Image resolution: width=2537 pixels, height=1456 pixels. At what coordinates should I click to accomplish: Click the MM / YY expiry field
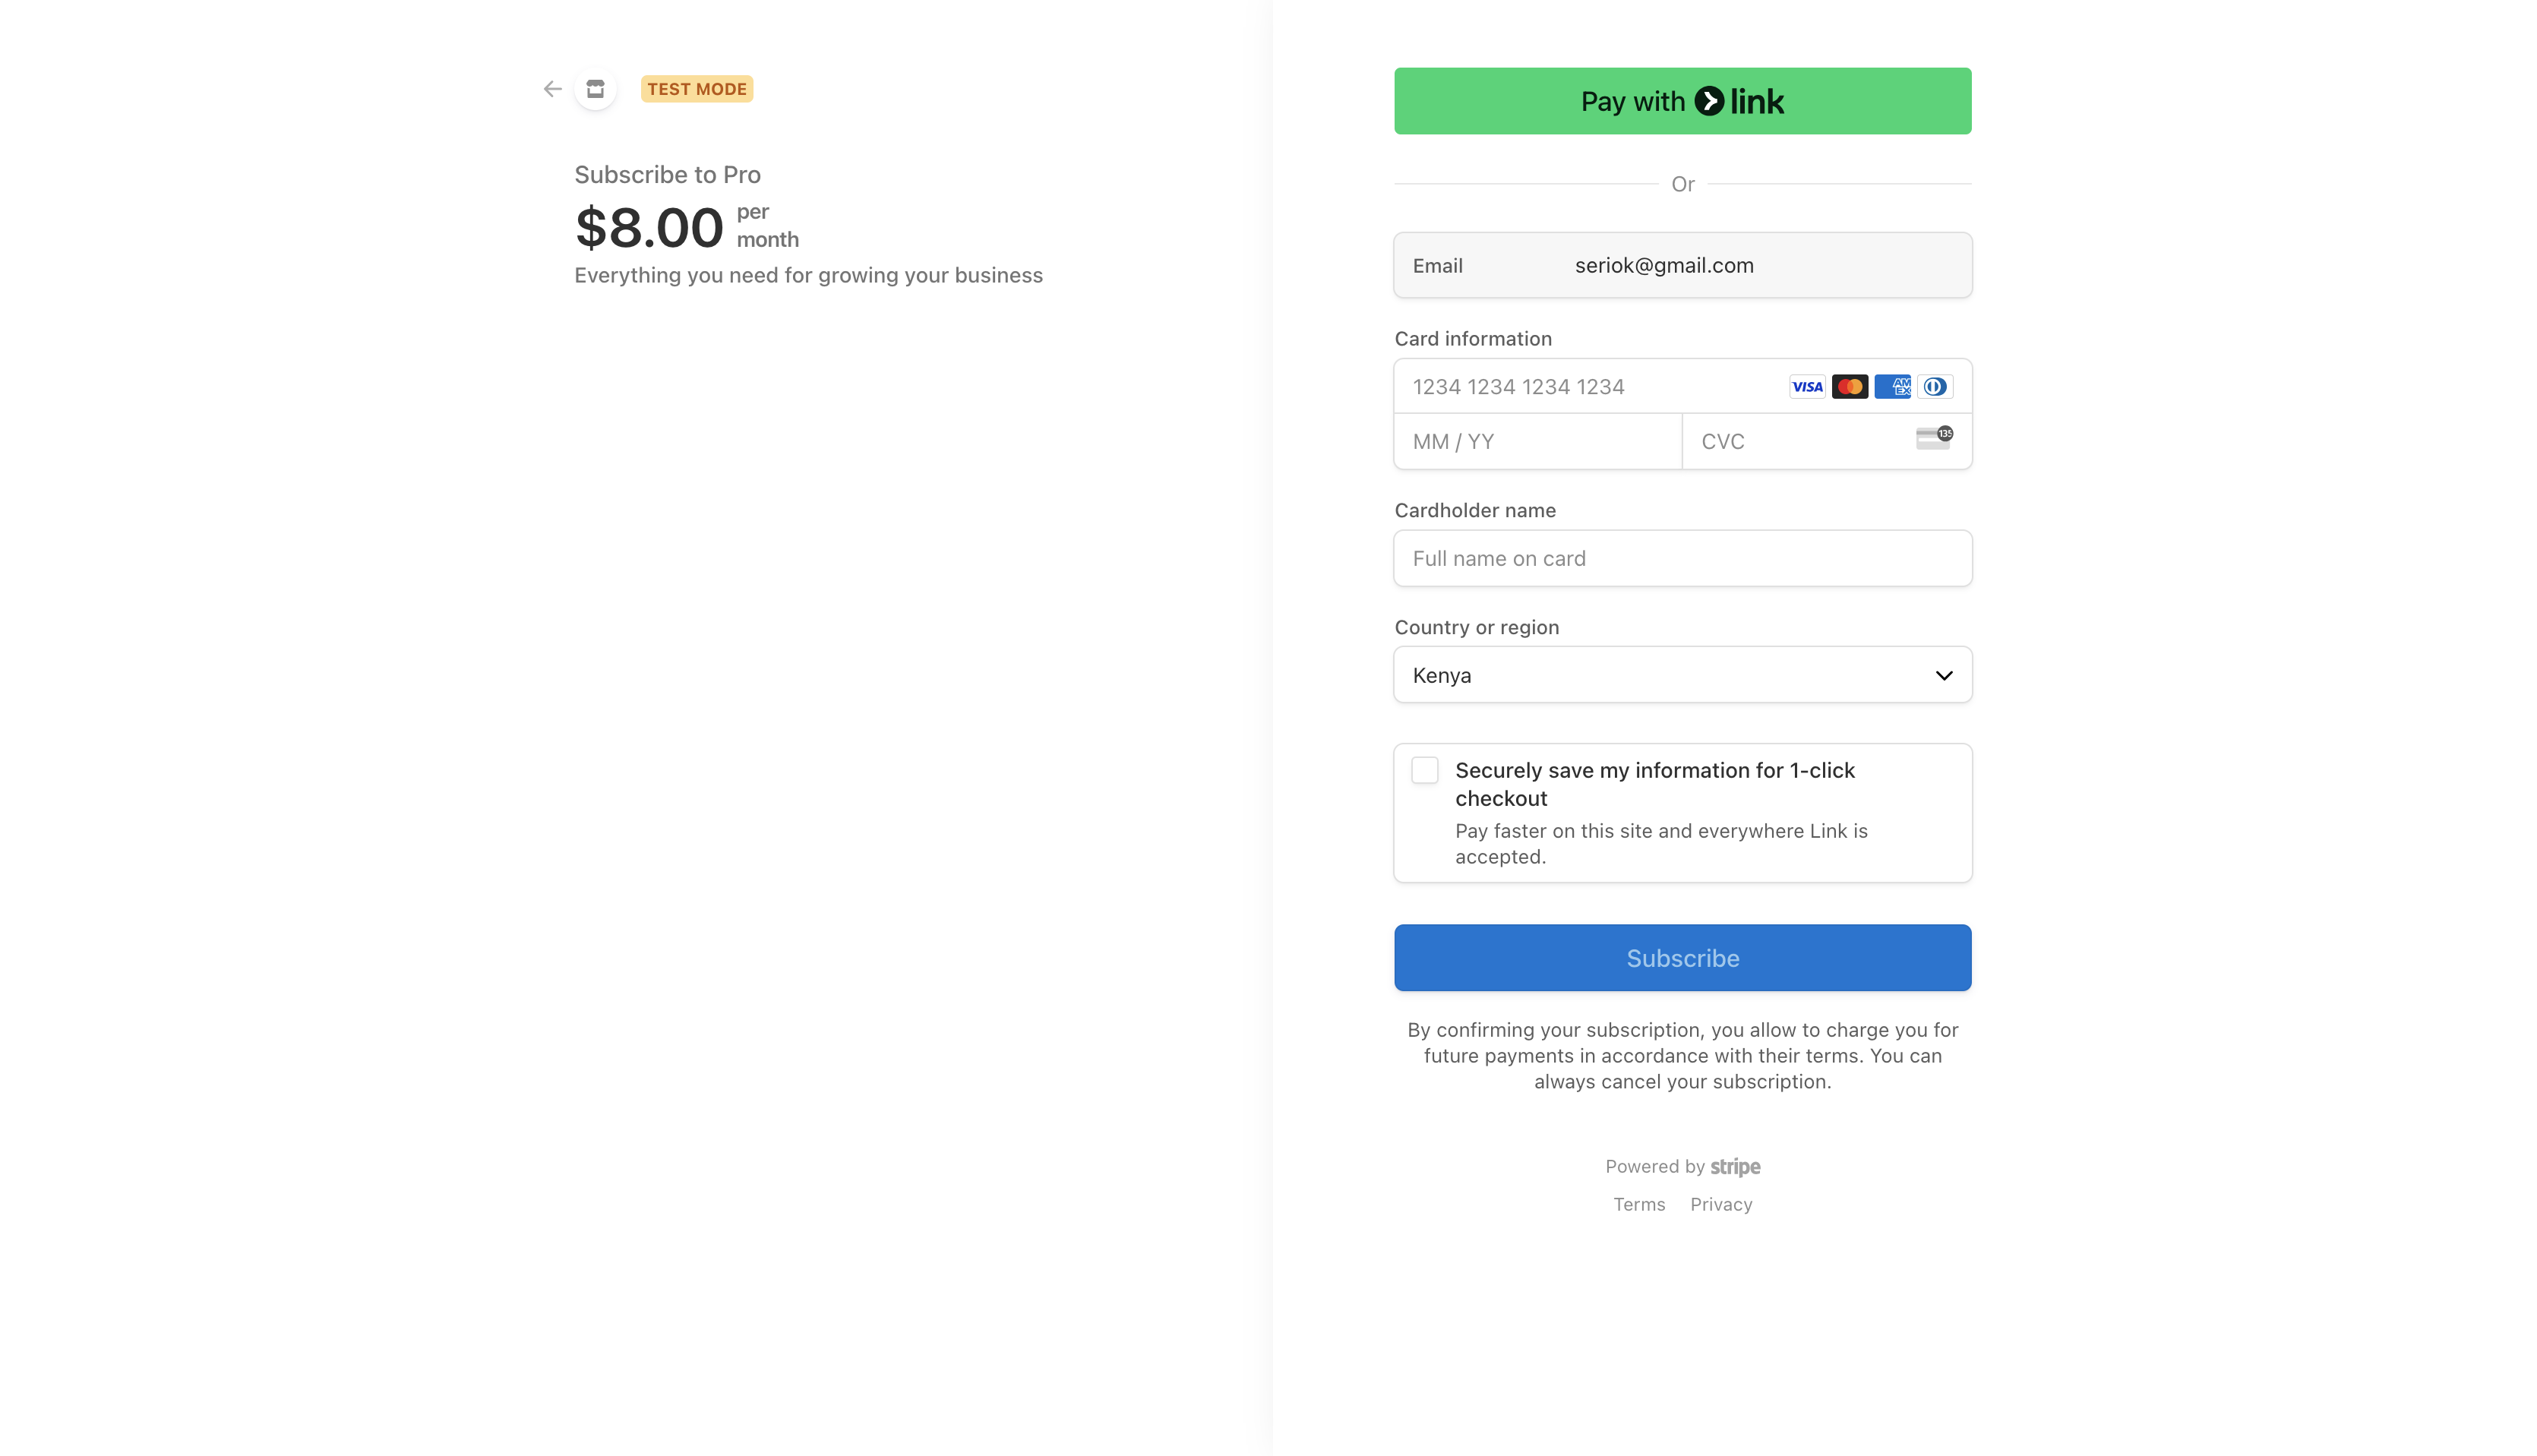(x=1537, y=442)
